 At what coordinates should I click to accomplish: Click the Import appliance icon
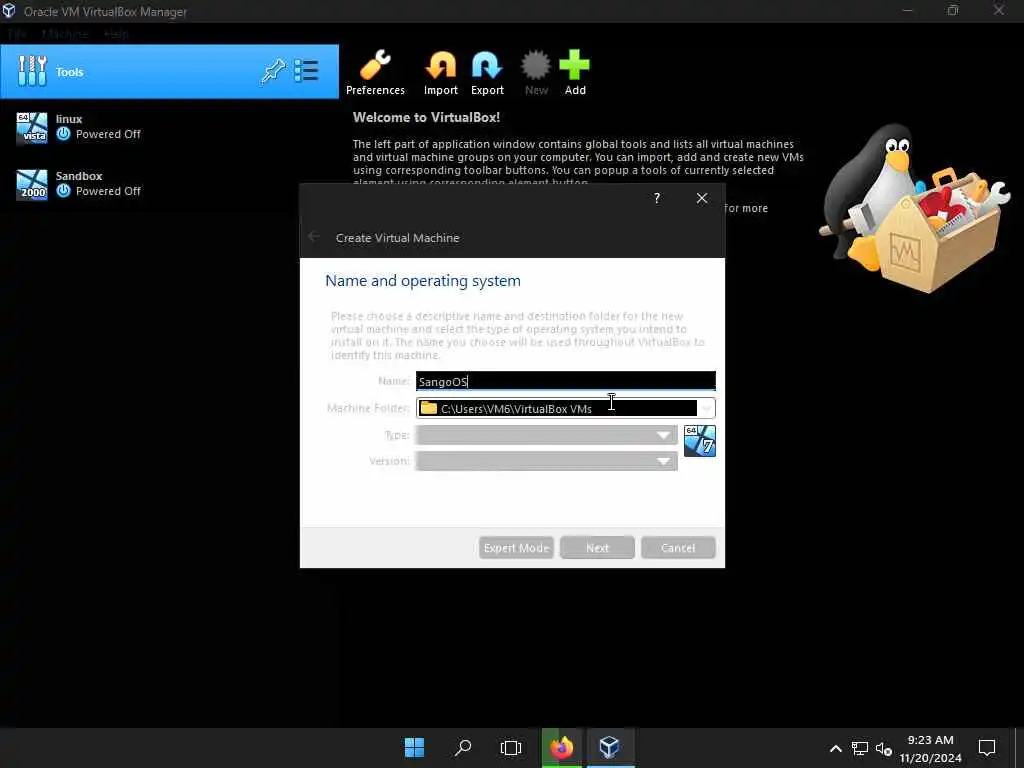pos(441,72)
